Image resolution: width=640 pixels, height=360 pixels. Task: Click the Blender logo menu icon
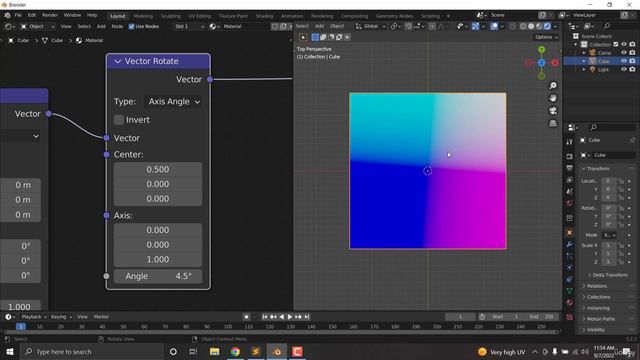point(7,15)
